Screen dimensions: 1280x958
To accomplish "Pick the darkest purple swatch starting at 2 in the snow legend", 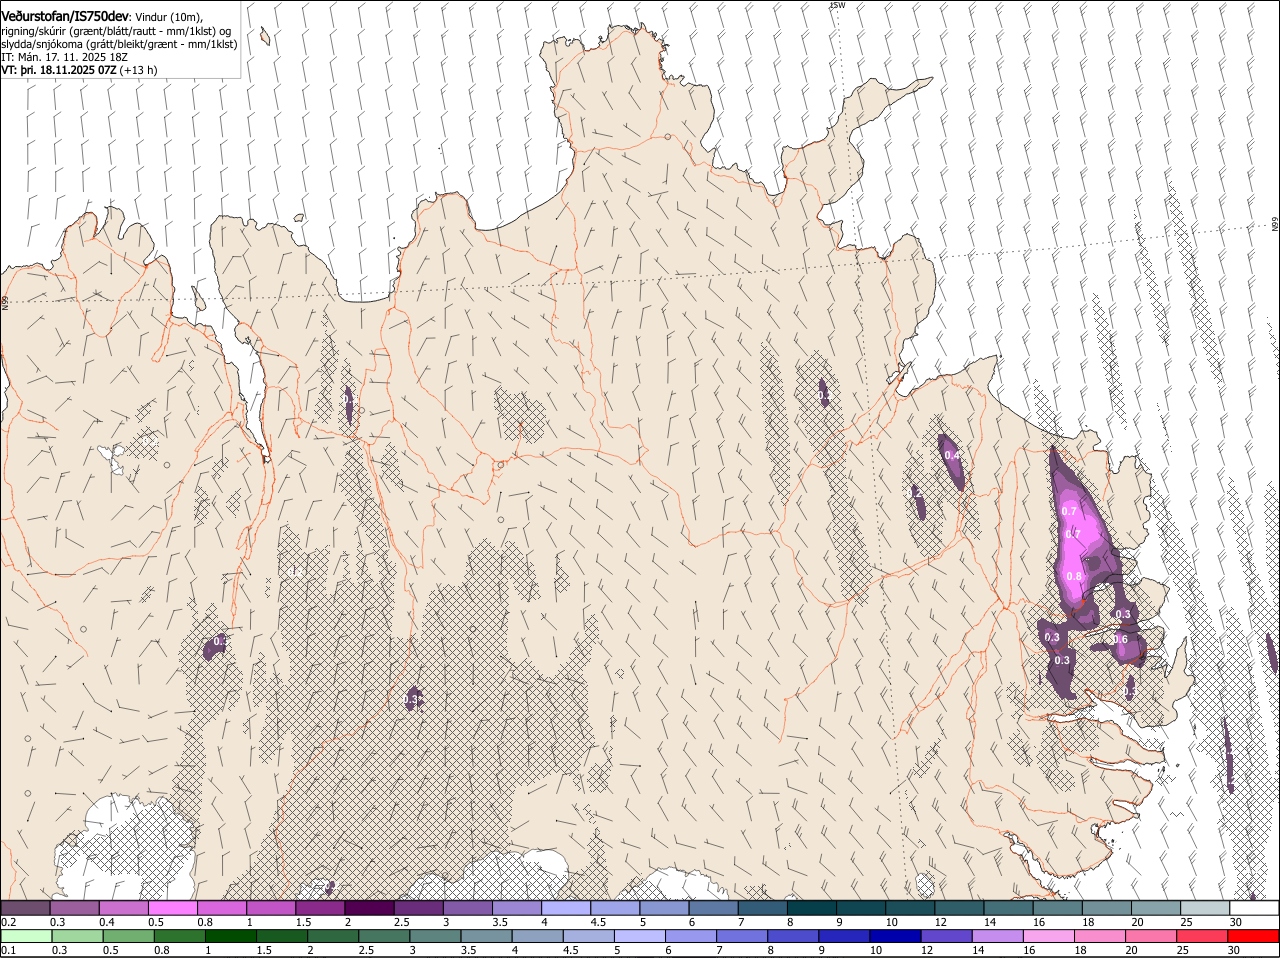I will 370,908.
